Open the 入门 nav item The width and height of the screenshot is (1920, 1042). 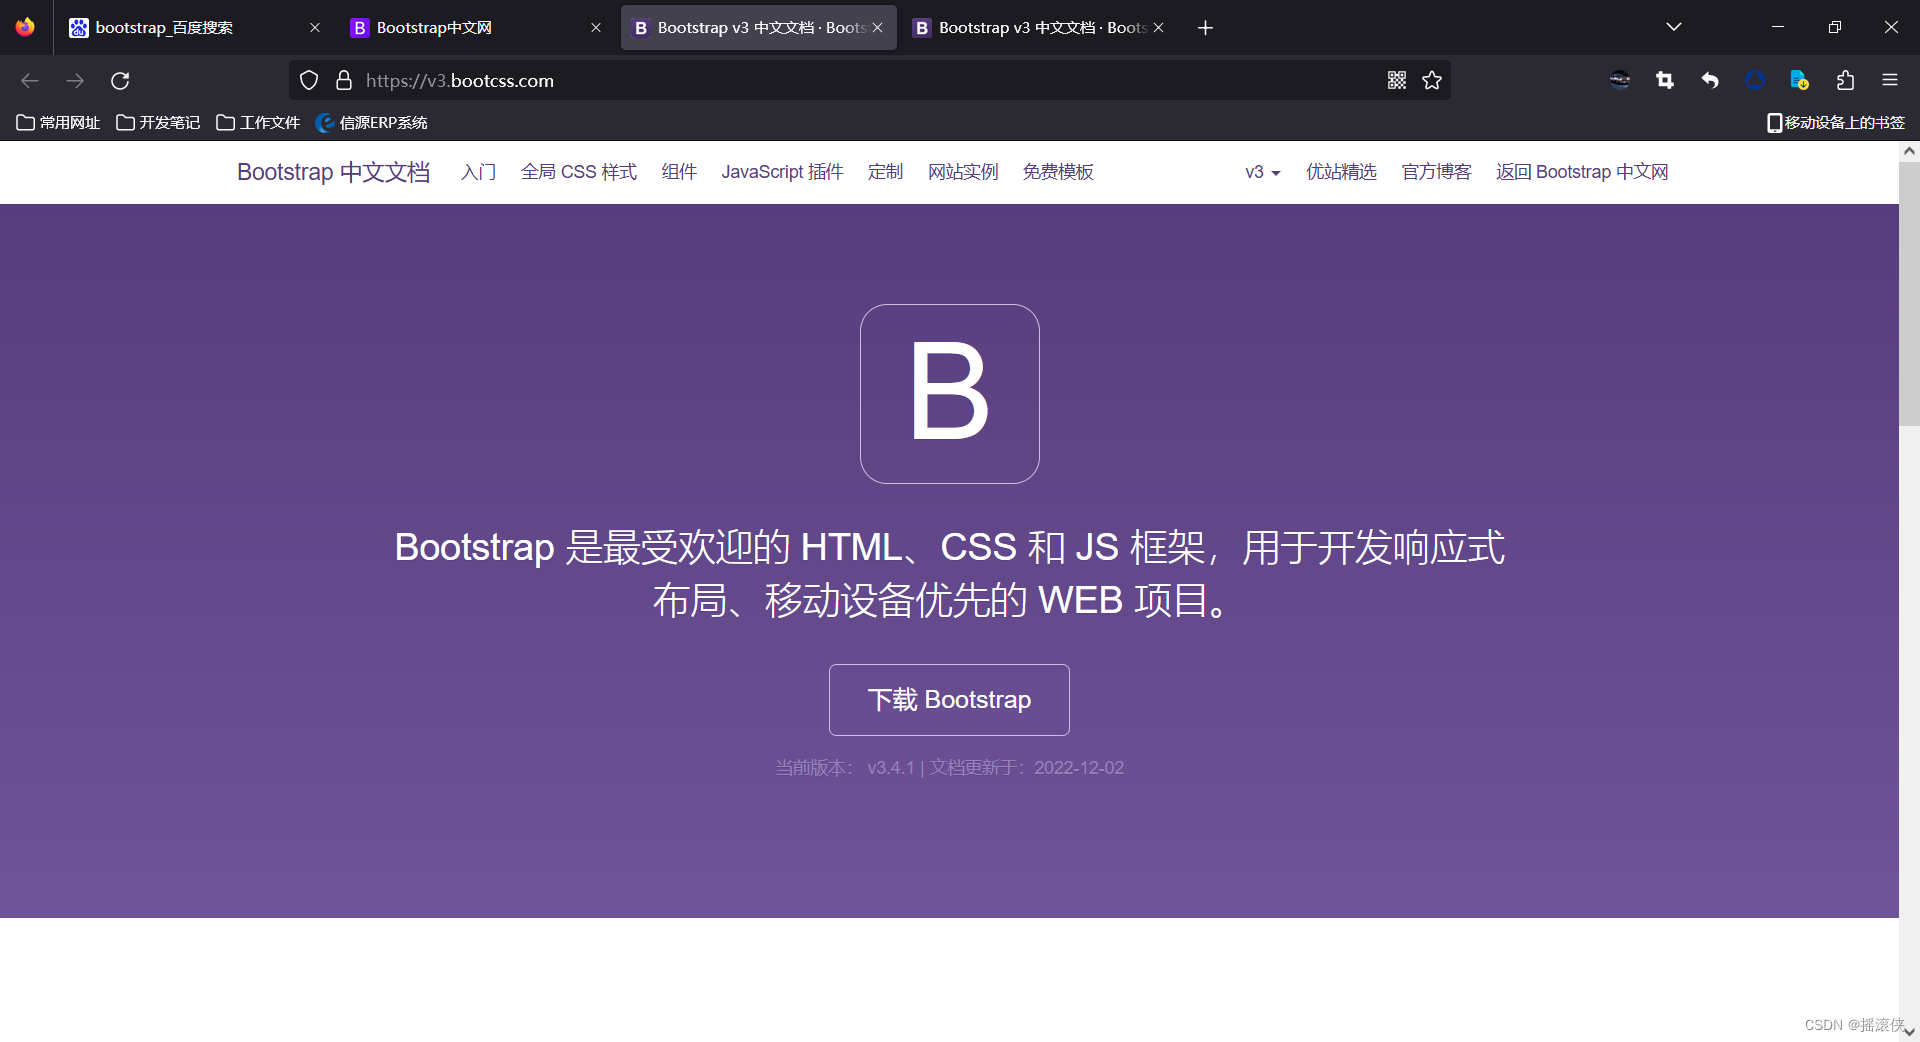coord(479,172)
